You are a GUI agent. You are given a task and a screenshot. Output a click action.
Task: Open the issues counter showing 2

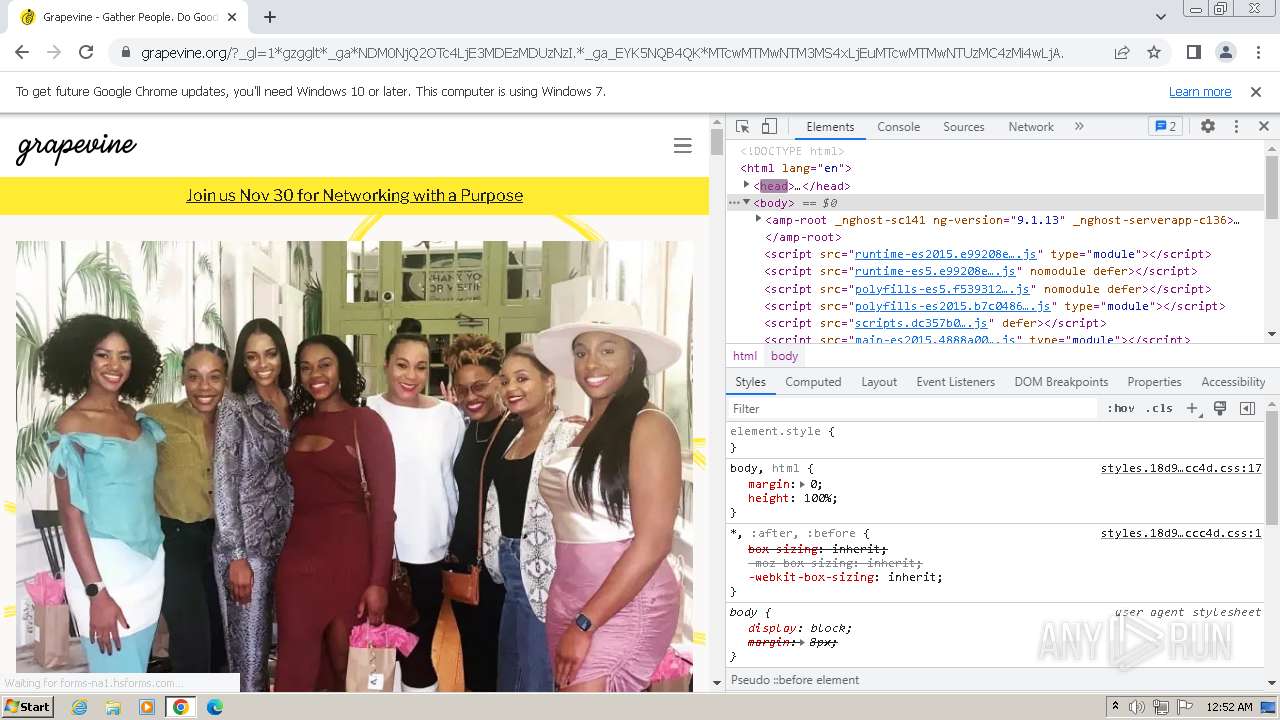coord(1165,127)
